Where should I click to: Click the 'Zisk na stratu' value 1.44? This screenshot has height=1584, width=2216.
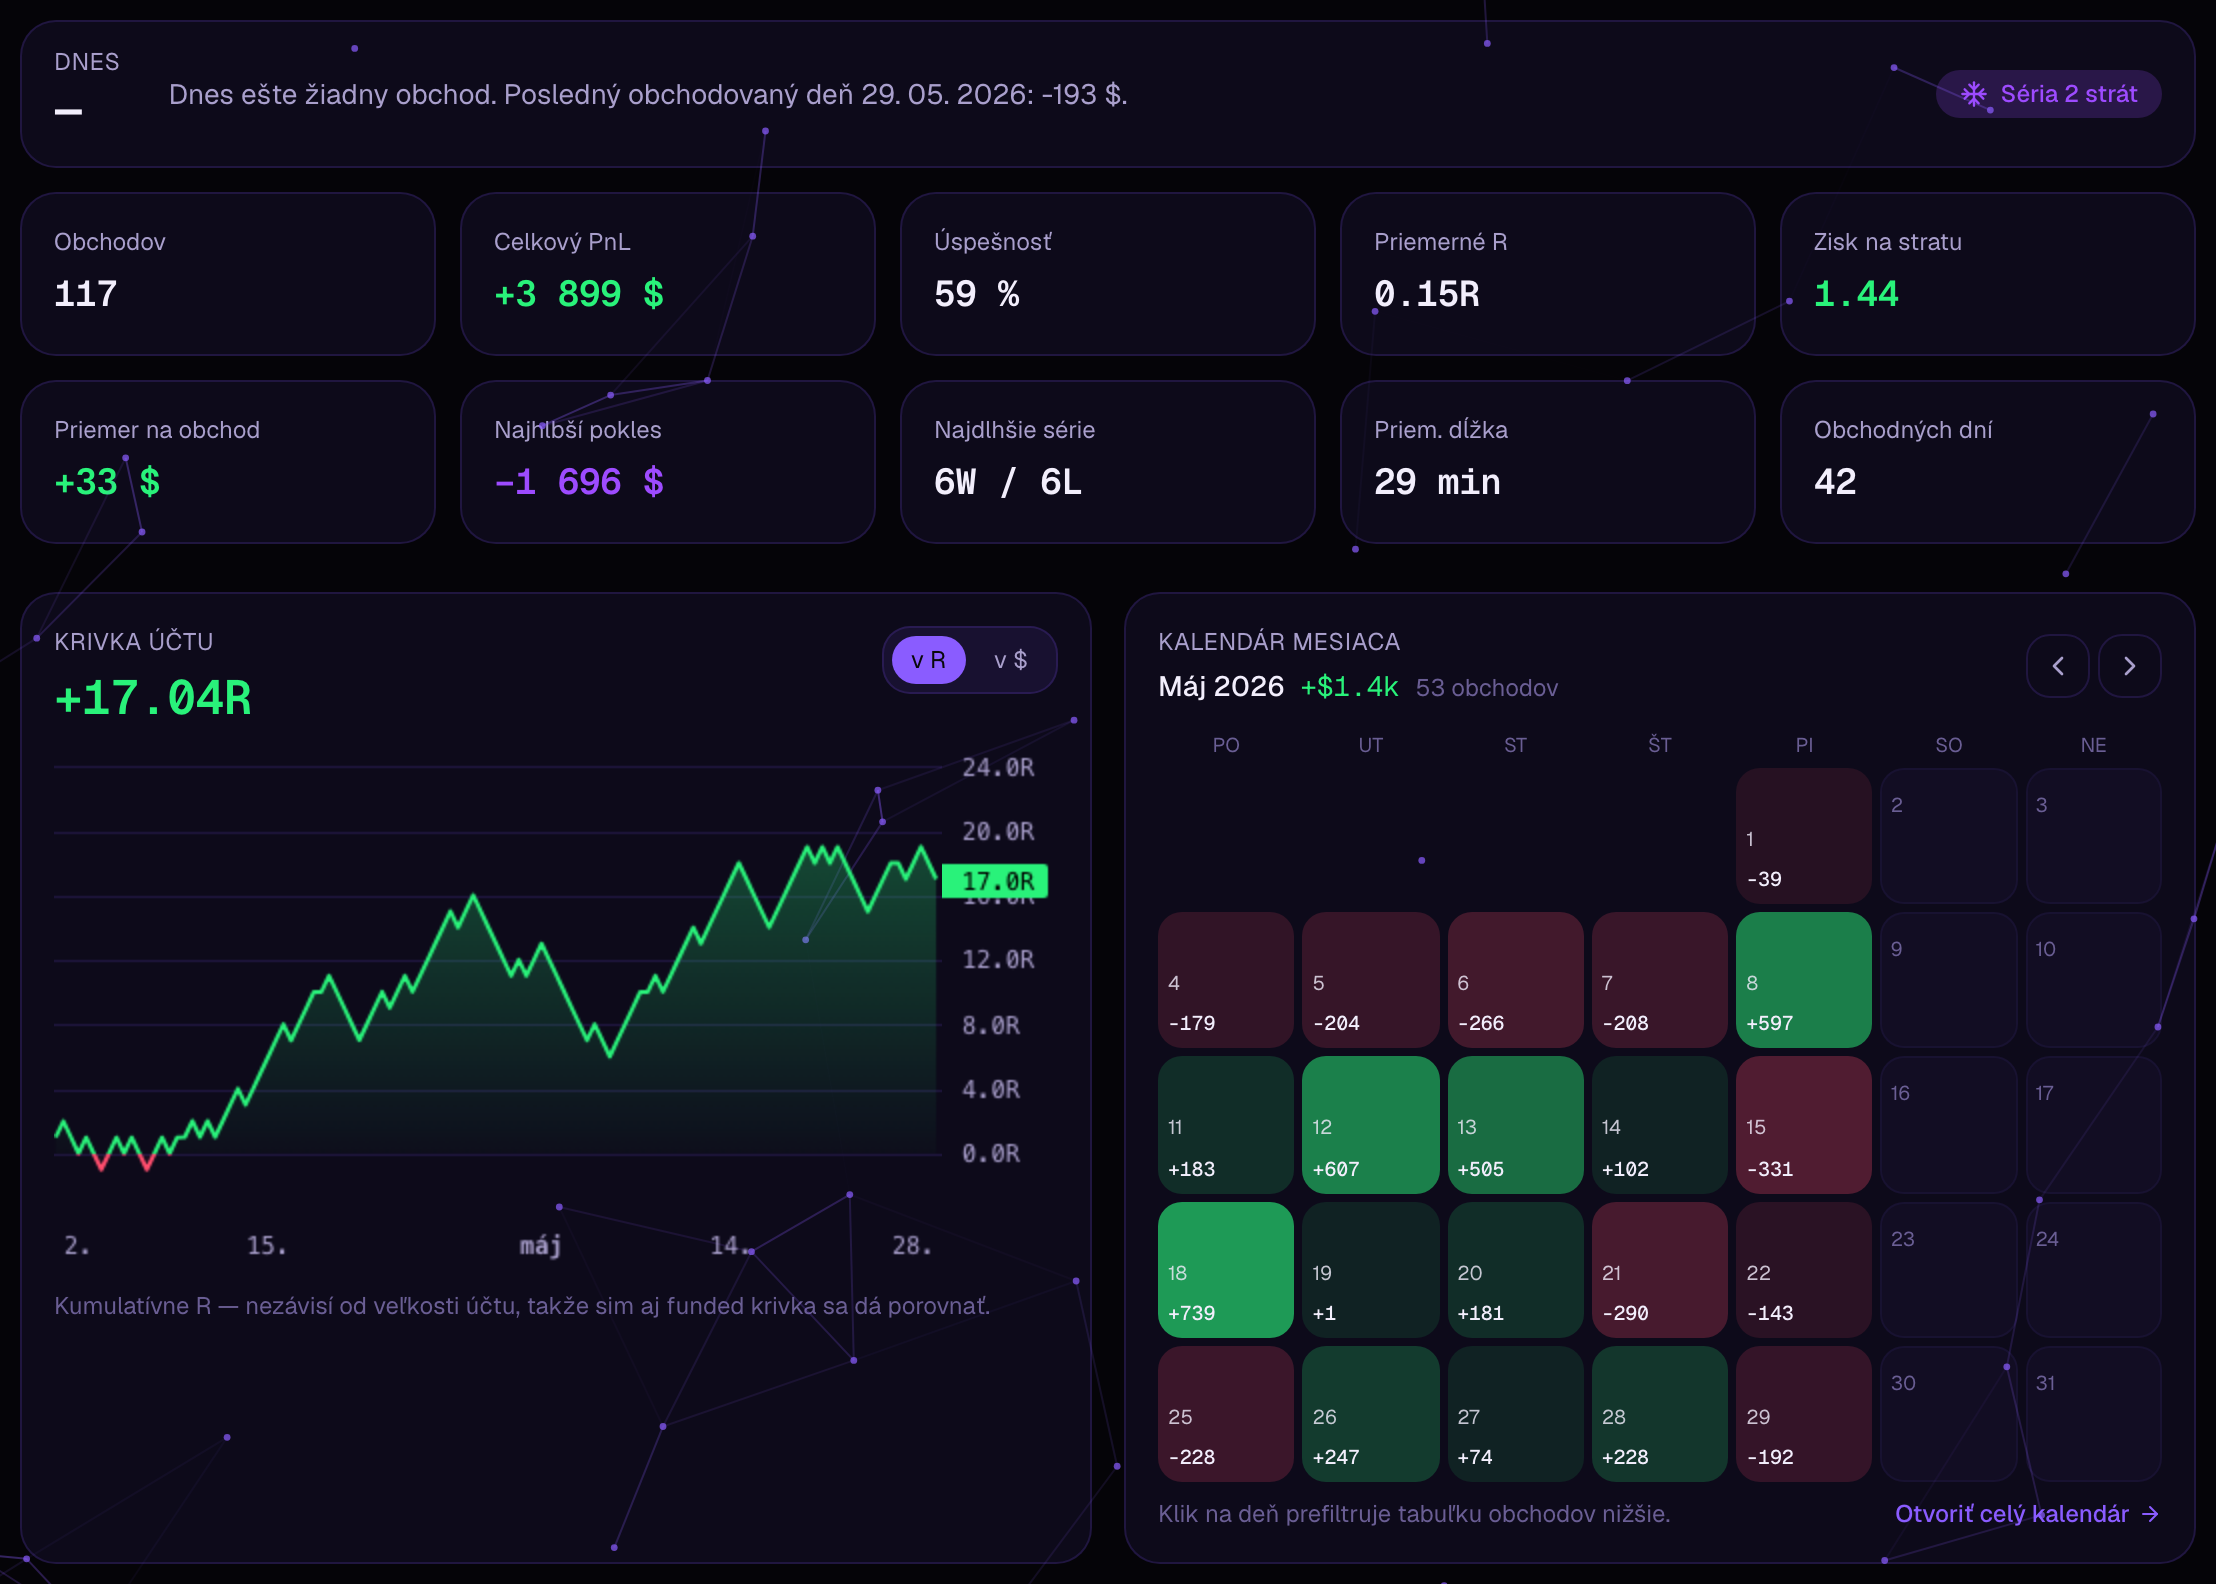1856,294
